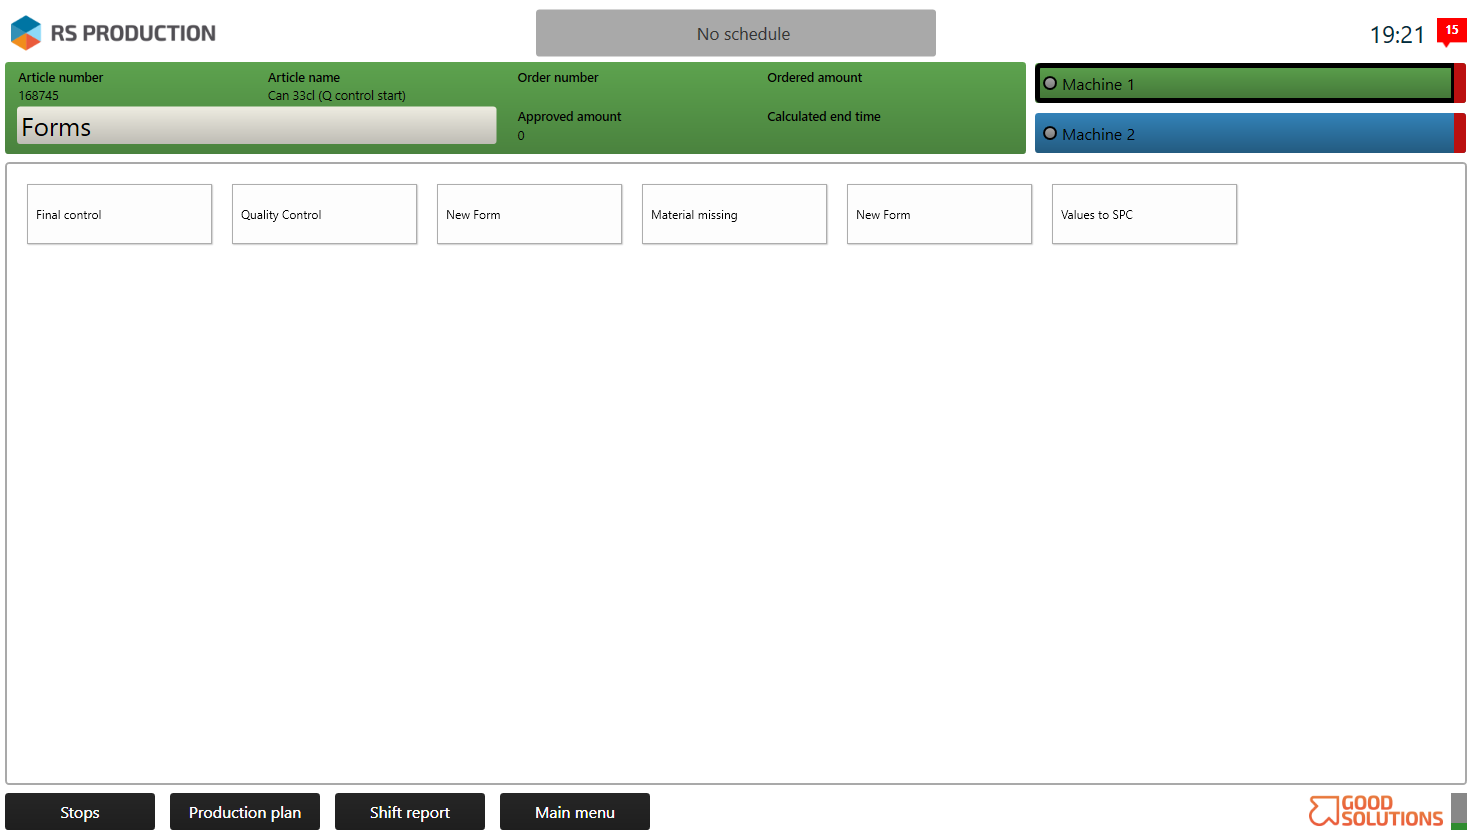Open New Form right of Quality Control
The image size is (1473, 835).
(x=529, y=214)
